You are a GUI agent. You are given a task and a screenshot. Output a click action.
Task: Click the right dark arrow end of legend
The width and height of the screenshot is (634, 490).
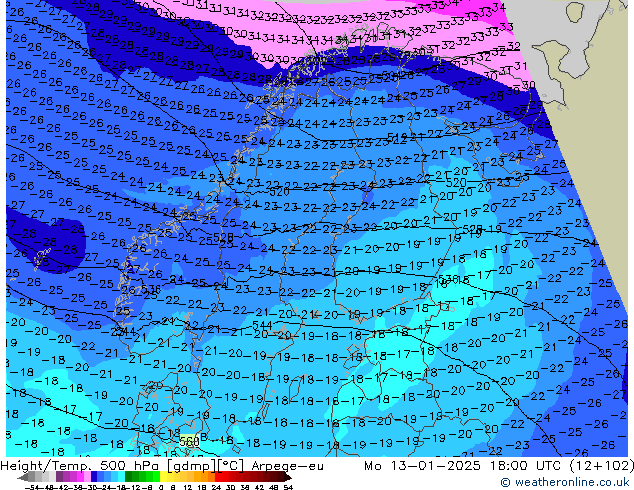tap(288, 477)
